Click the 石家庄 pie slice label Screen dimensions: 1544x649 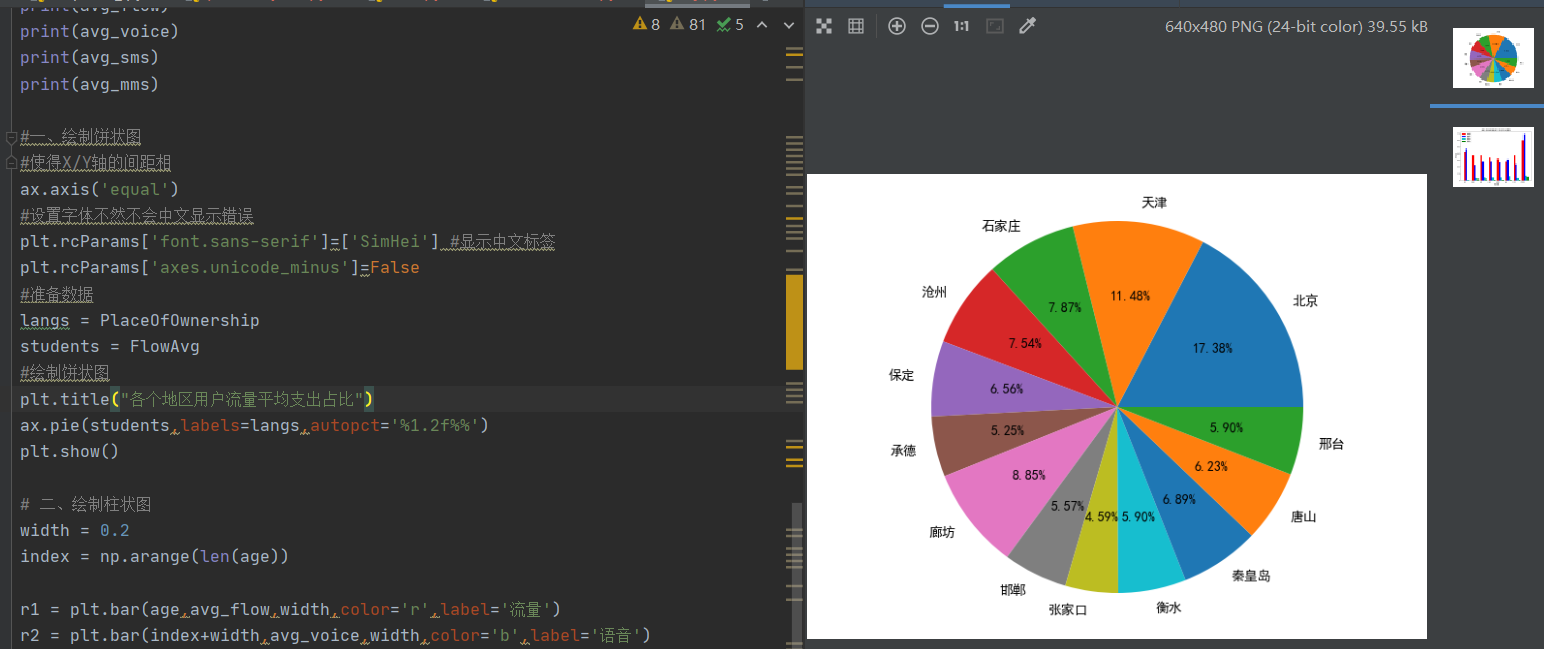tap(1001, 226)
